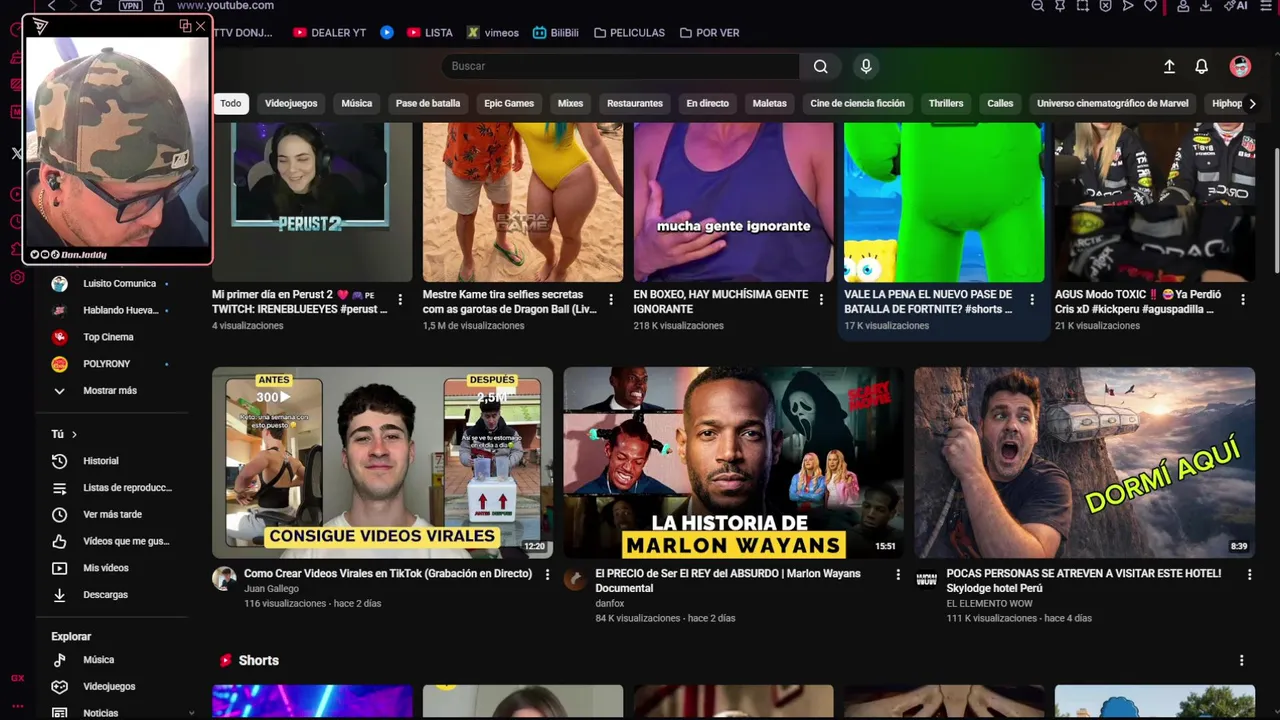Select the Thrillers filter chip
This screenshot has height=720, width=1280.
click(946, 103)
